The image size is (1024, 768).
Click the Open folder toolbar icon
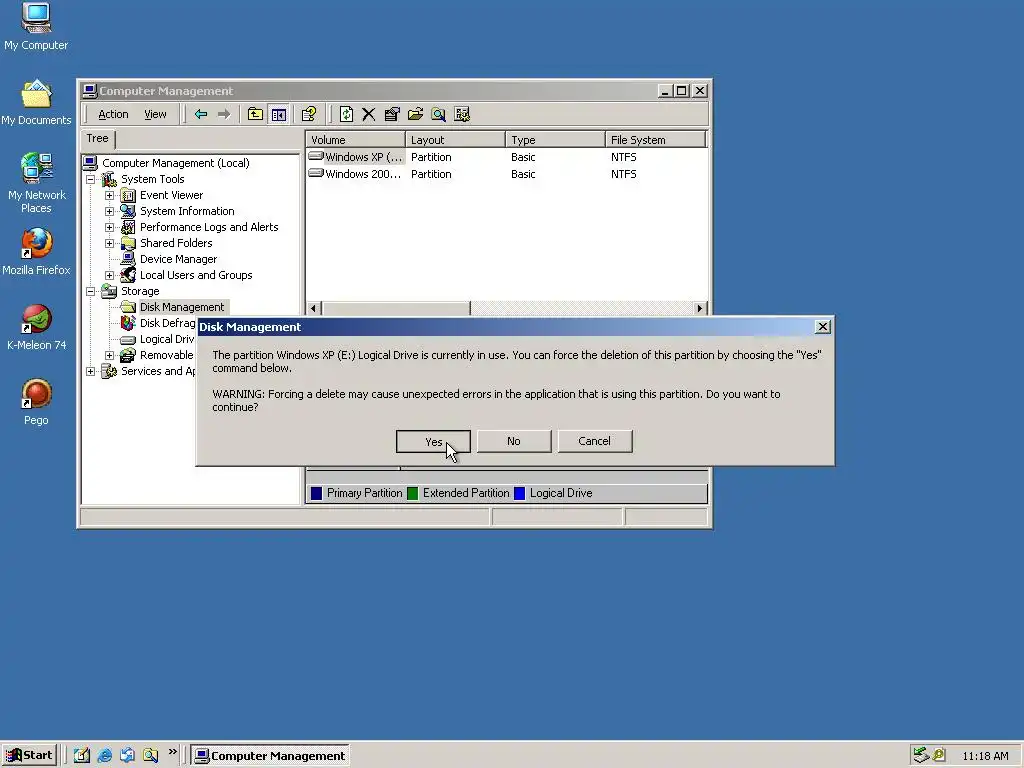(415, 114)
